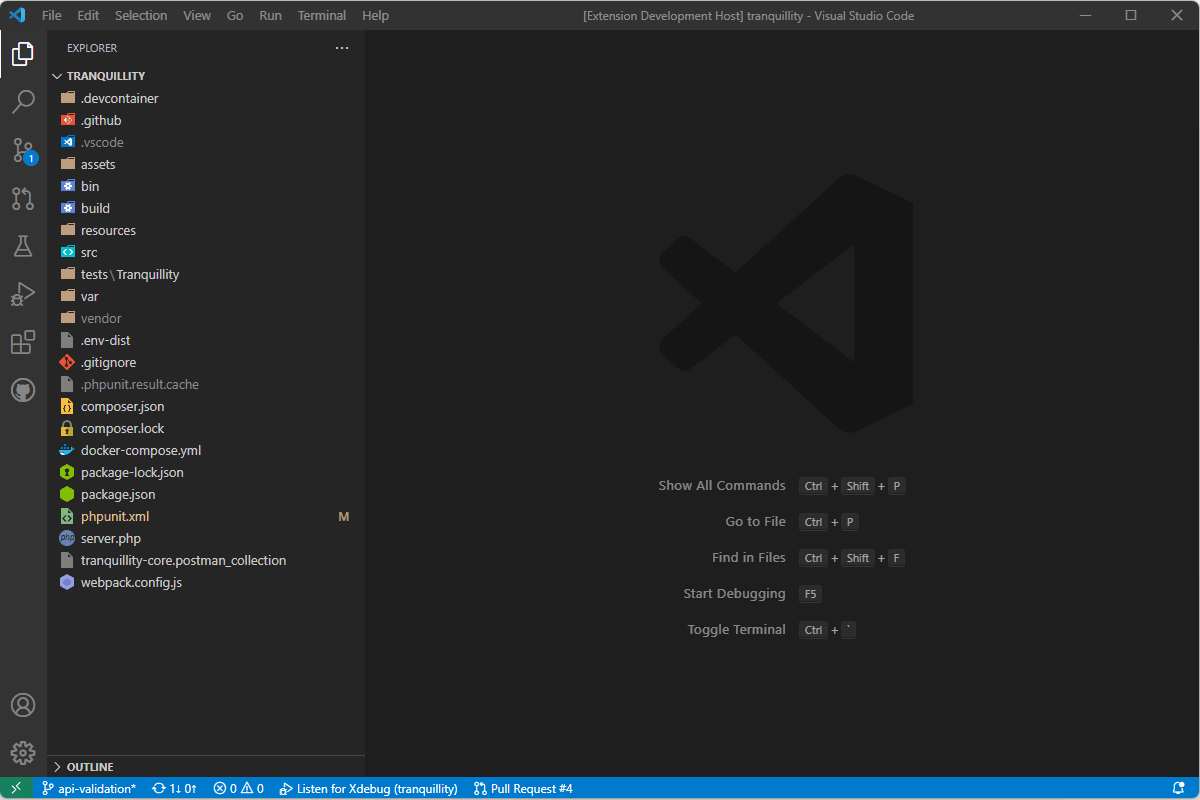Open the .gitignore file
The width and height of the screenshot is (1200, 800).
pyautogui.click(x=206, y=362)
